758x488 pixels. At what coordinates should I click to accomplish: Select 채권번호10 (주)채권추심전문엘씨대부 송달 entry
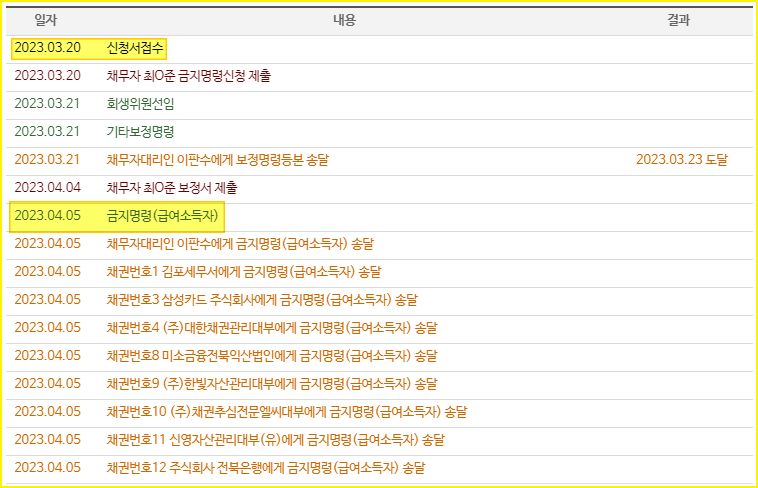[x=287, y=413]
